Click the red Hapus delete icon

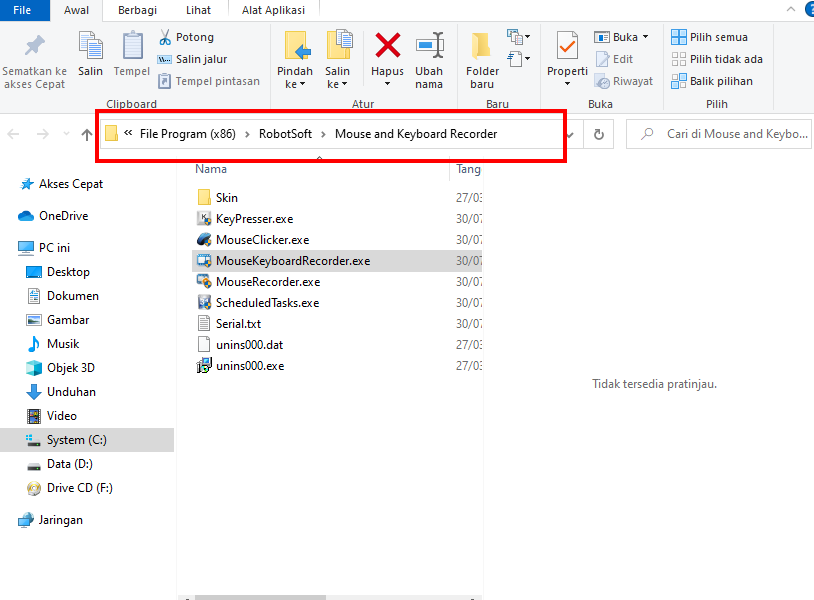coord(387,45)
